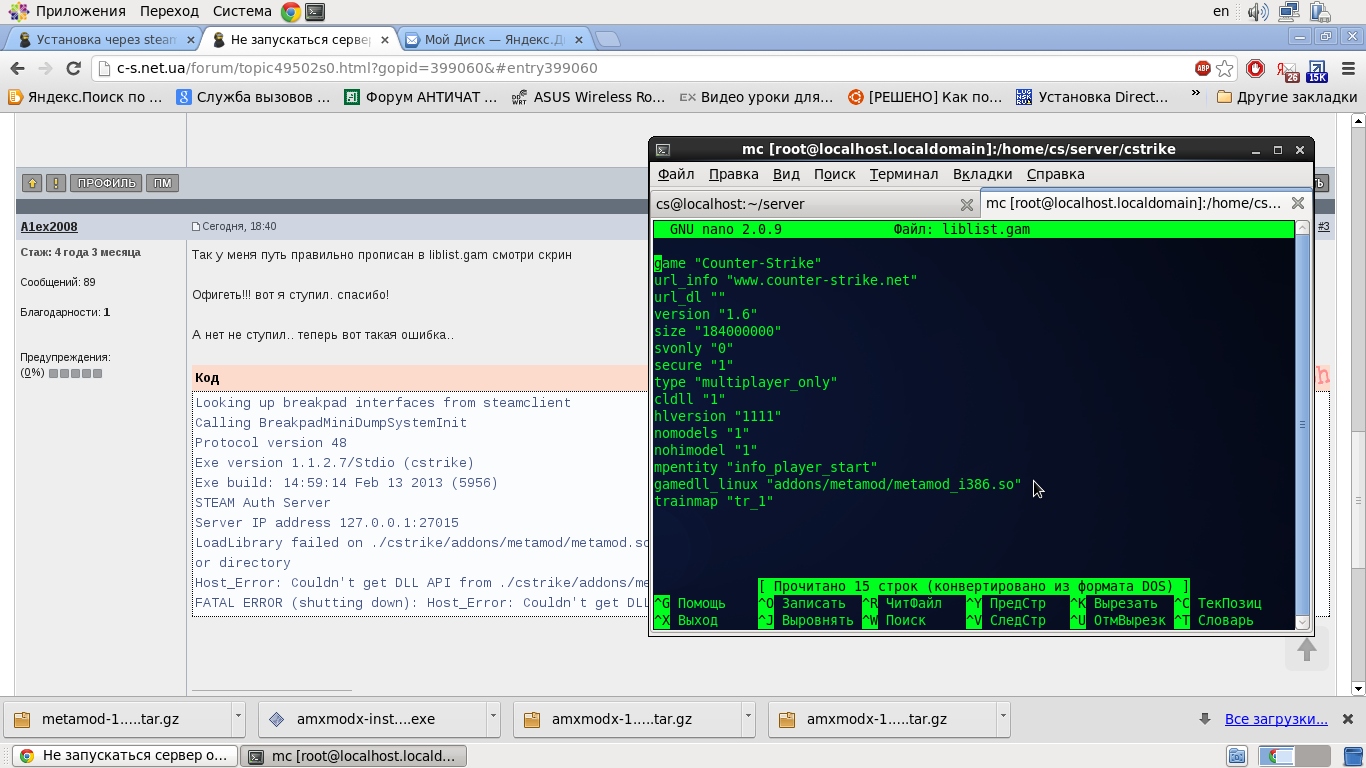Viewport: 1366px width, 768px height.
Task: Open the Служба вызовов bookmark
Action: click(253, 97)
